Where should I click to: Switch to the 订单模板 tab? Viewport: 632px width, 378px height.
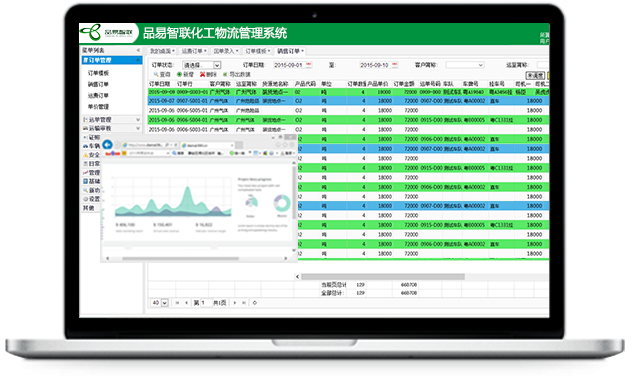point(258,51)
